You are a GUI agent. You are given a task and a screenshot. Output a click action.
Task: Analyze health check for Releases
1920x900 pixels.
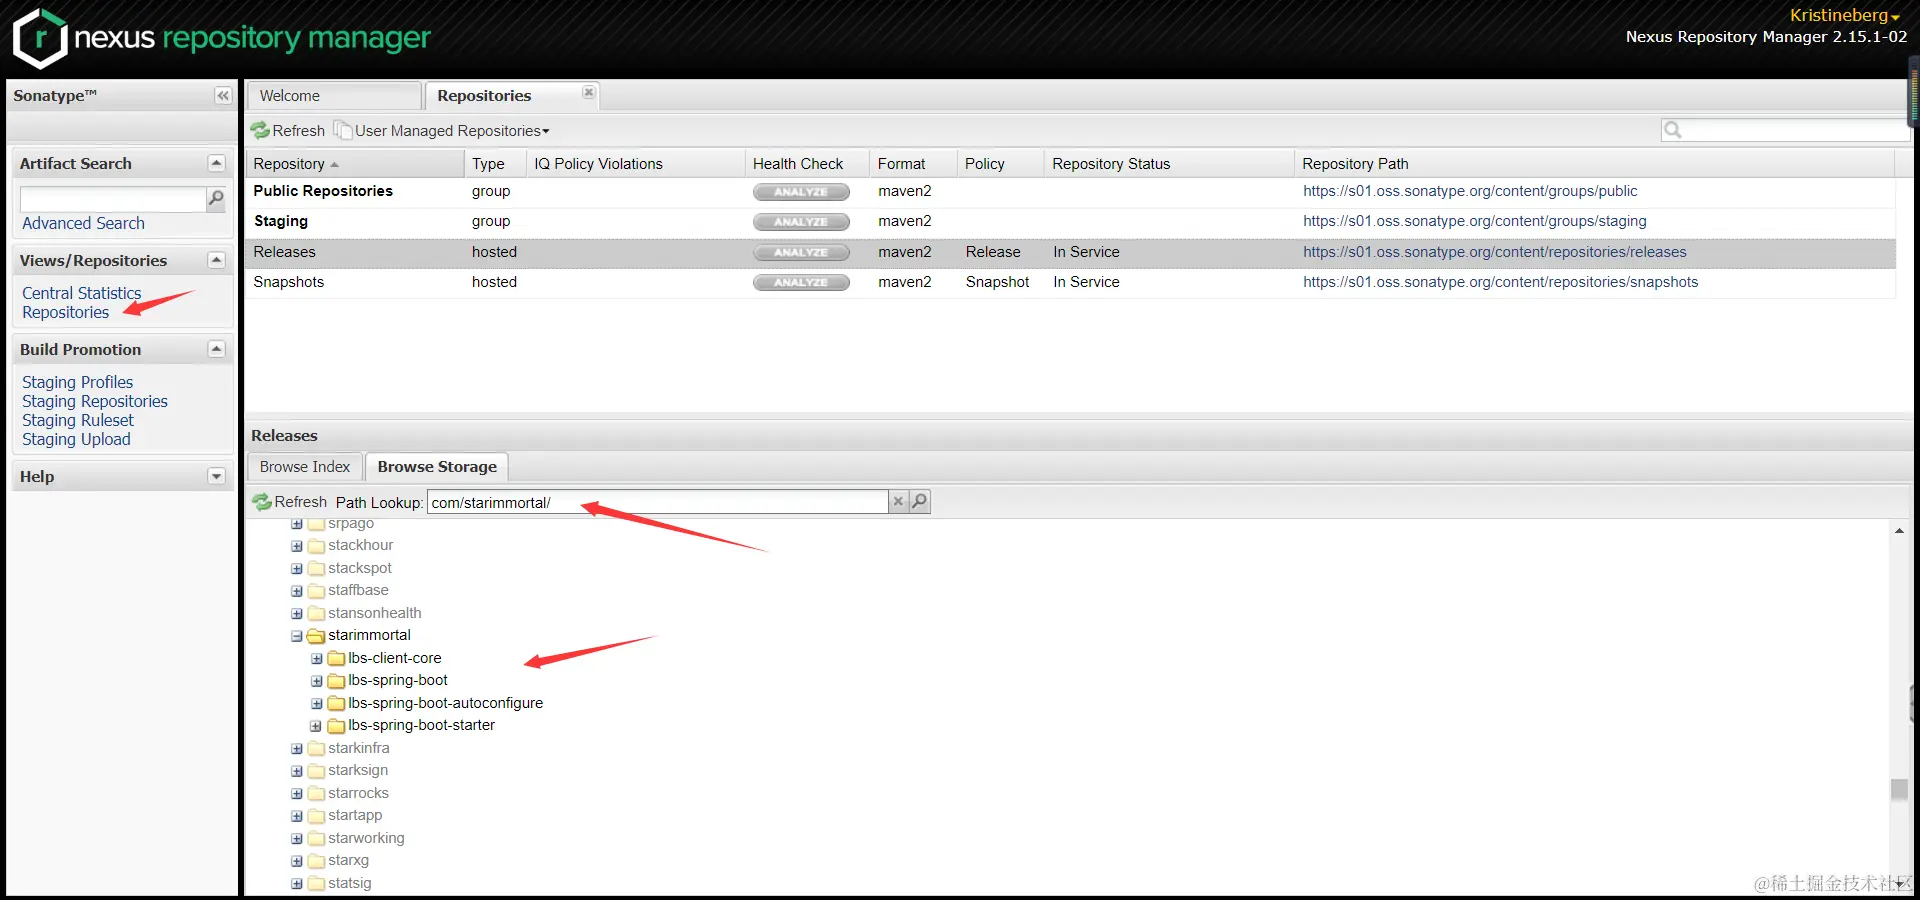(801, 253)
